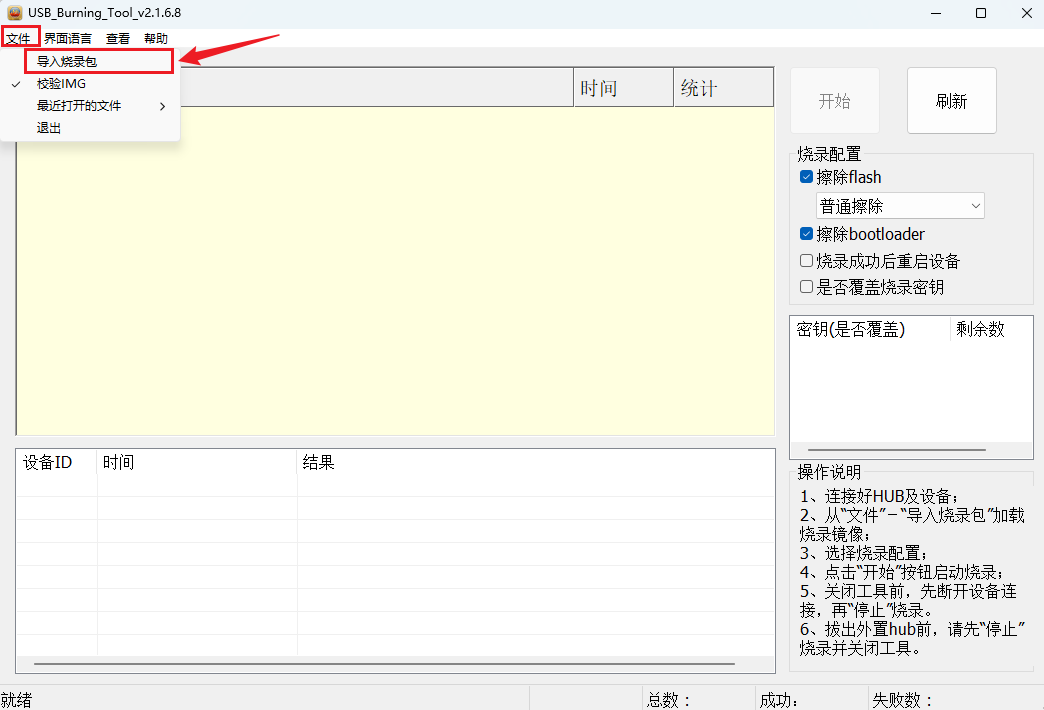Viewport: 1044px width, 710px height.
Task: Disable the 擦除bootloader checkbox
Action: (x=806, y=234)
